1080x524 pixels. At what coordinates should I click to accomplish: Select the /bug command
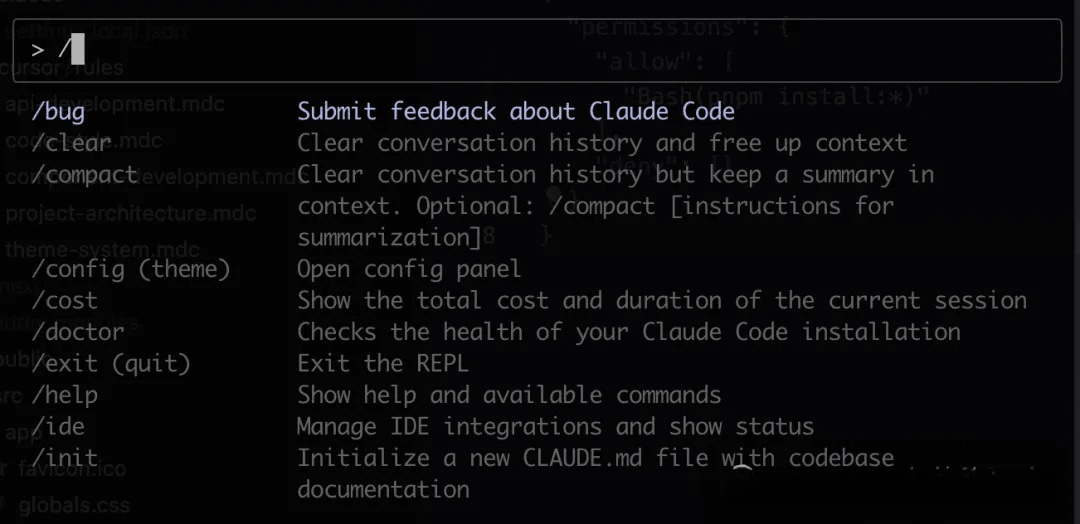pyautogui.click(x=58, y=112)
